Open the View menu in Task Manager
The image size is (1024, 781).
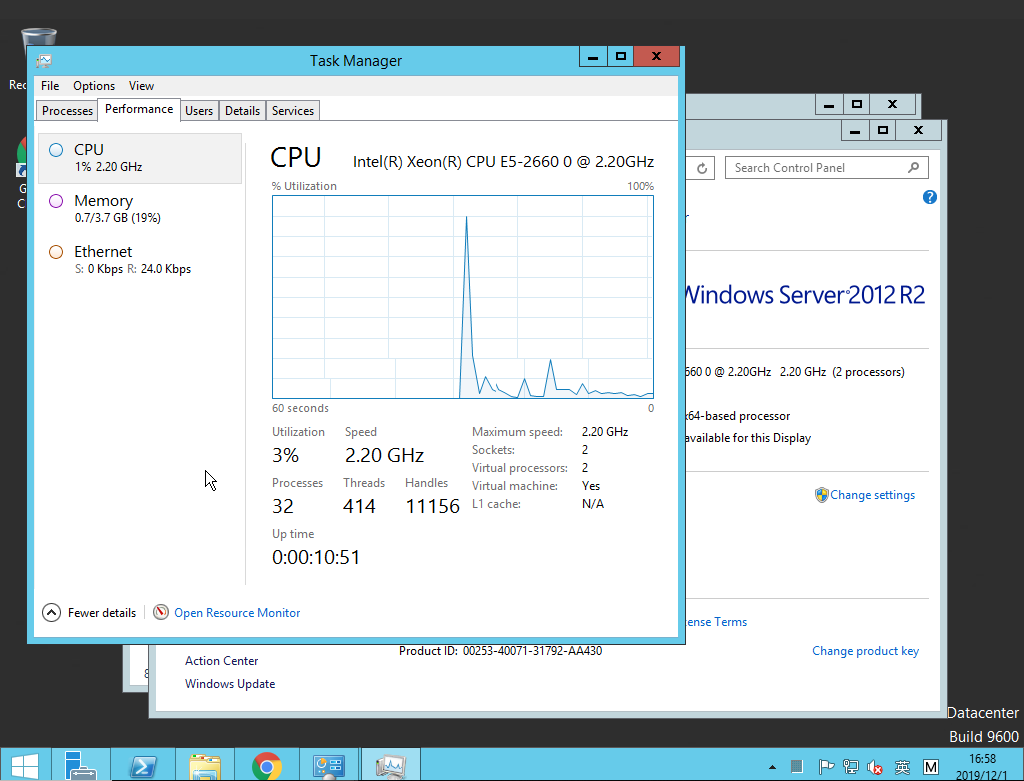141,86
